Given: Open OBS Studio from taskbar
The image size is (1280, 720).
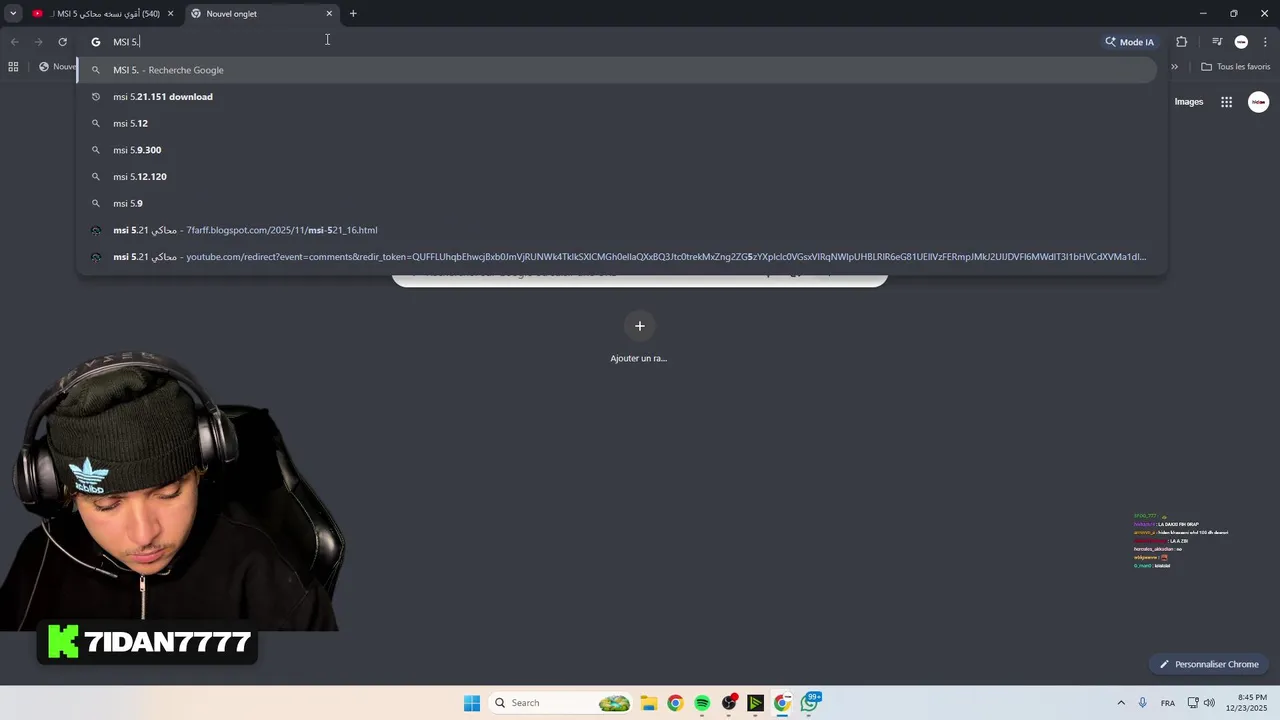Looking at the screenshot, I should click(729, 703).
